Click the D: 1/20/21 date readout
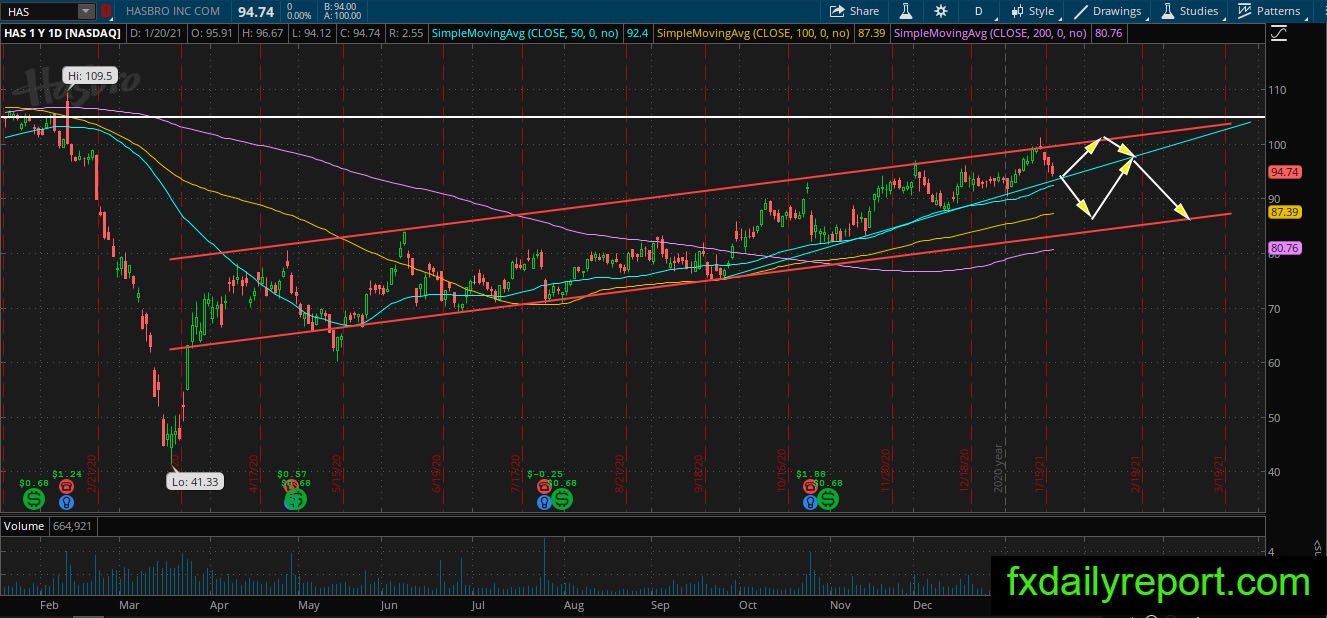Screen dimensions: 1327x618 (159, 33)
